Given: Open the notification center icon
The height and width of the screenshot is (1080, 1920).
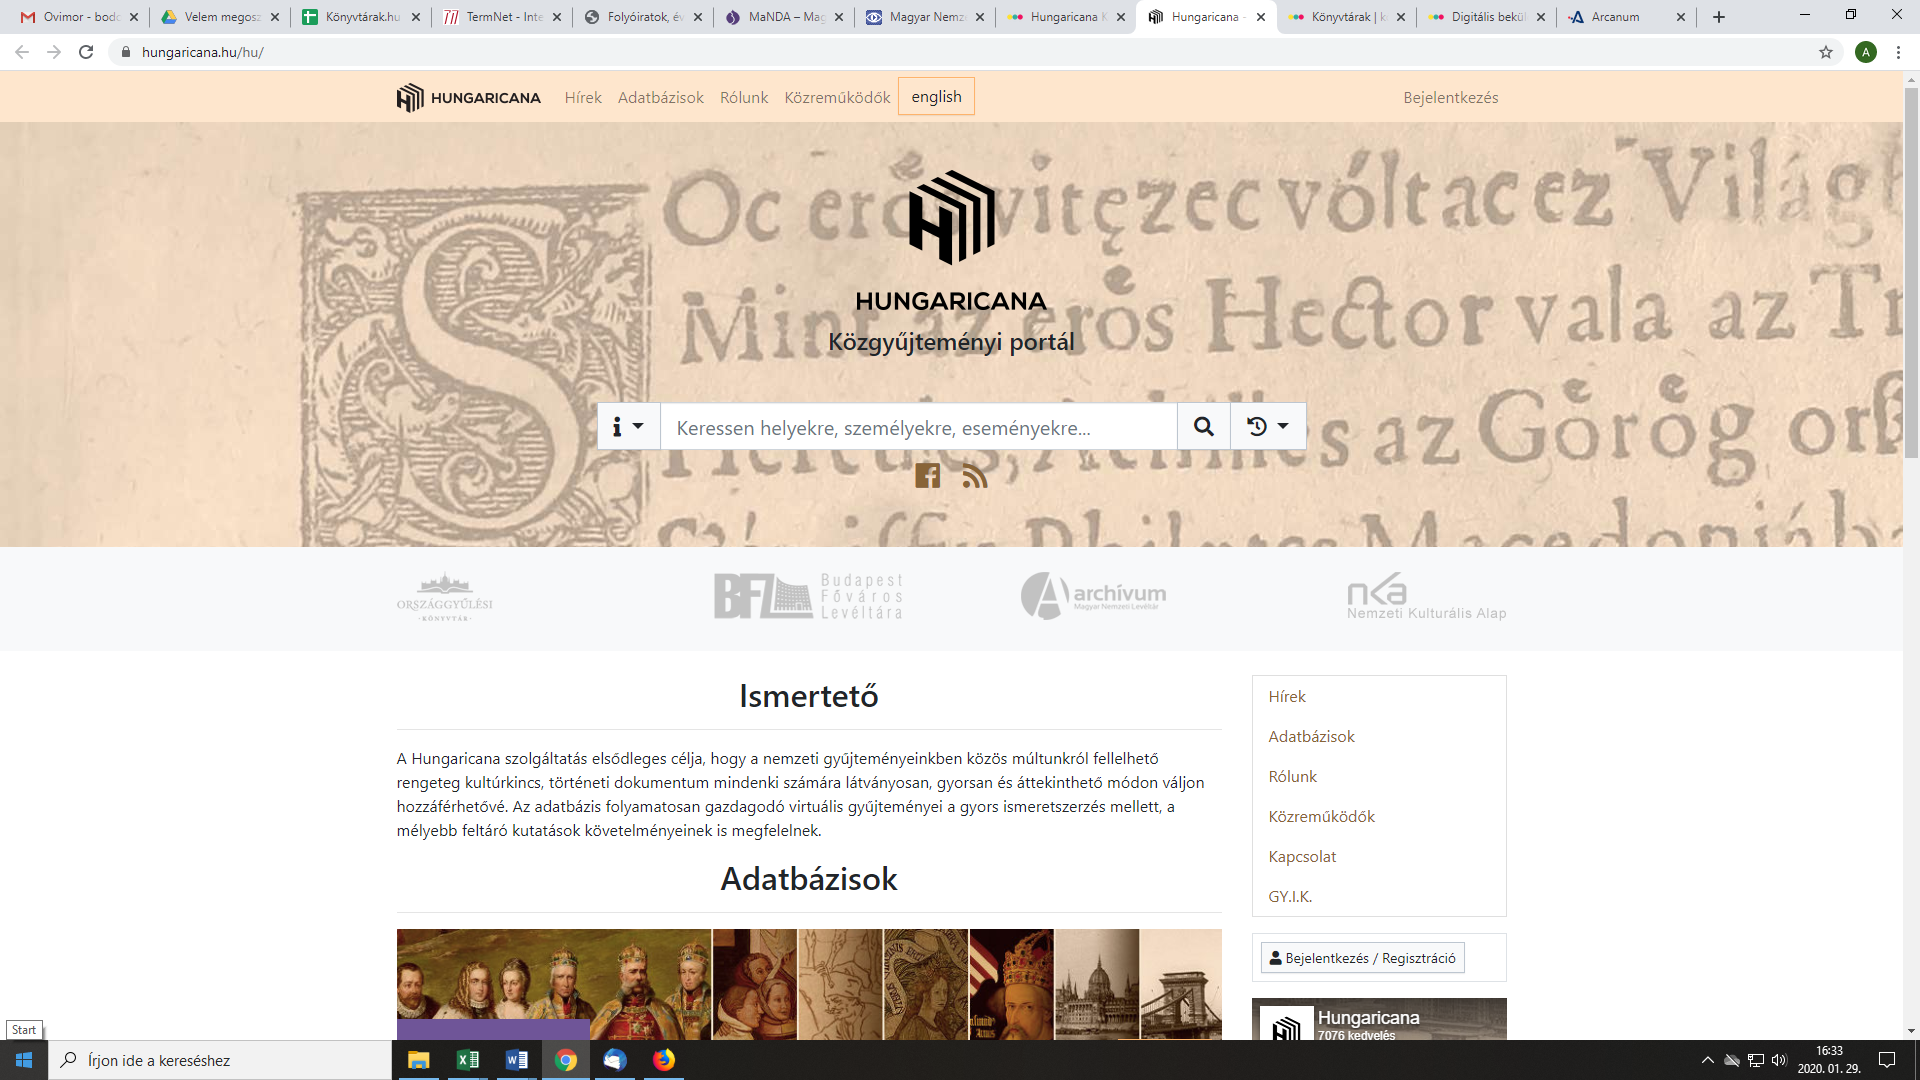Looking at the screenshot, I should [1887, 1060].
